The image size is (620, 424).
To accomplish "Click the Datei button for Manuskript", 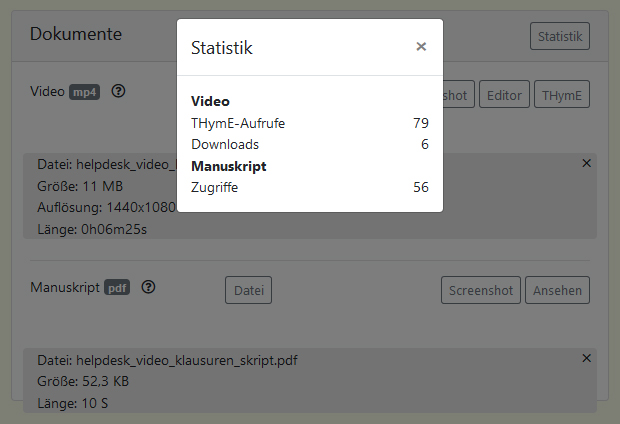I will [x=248, y=291].
